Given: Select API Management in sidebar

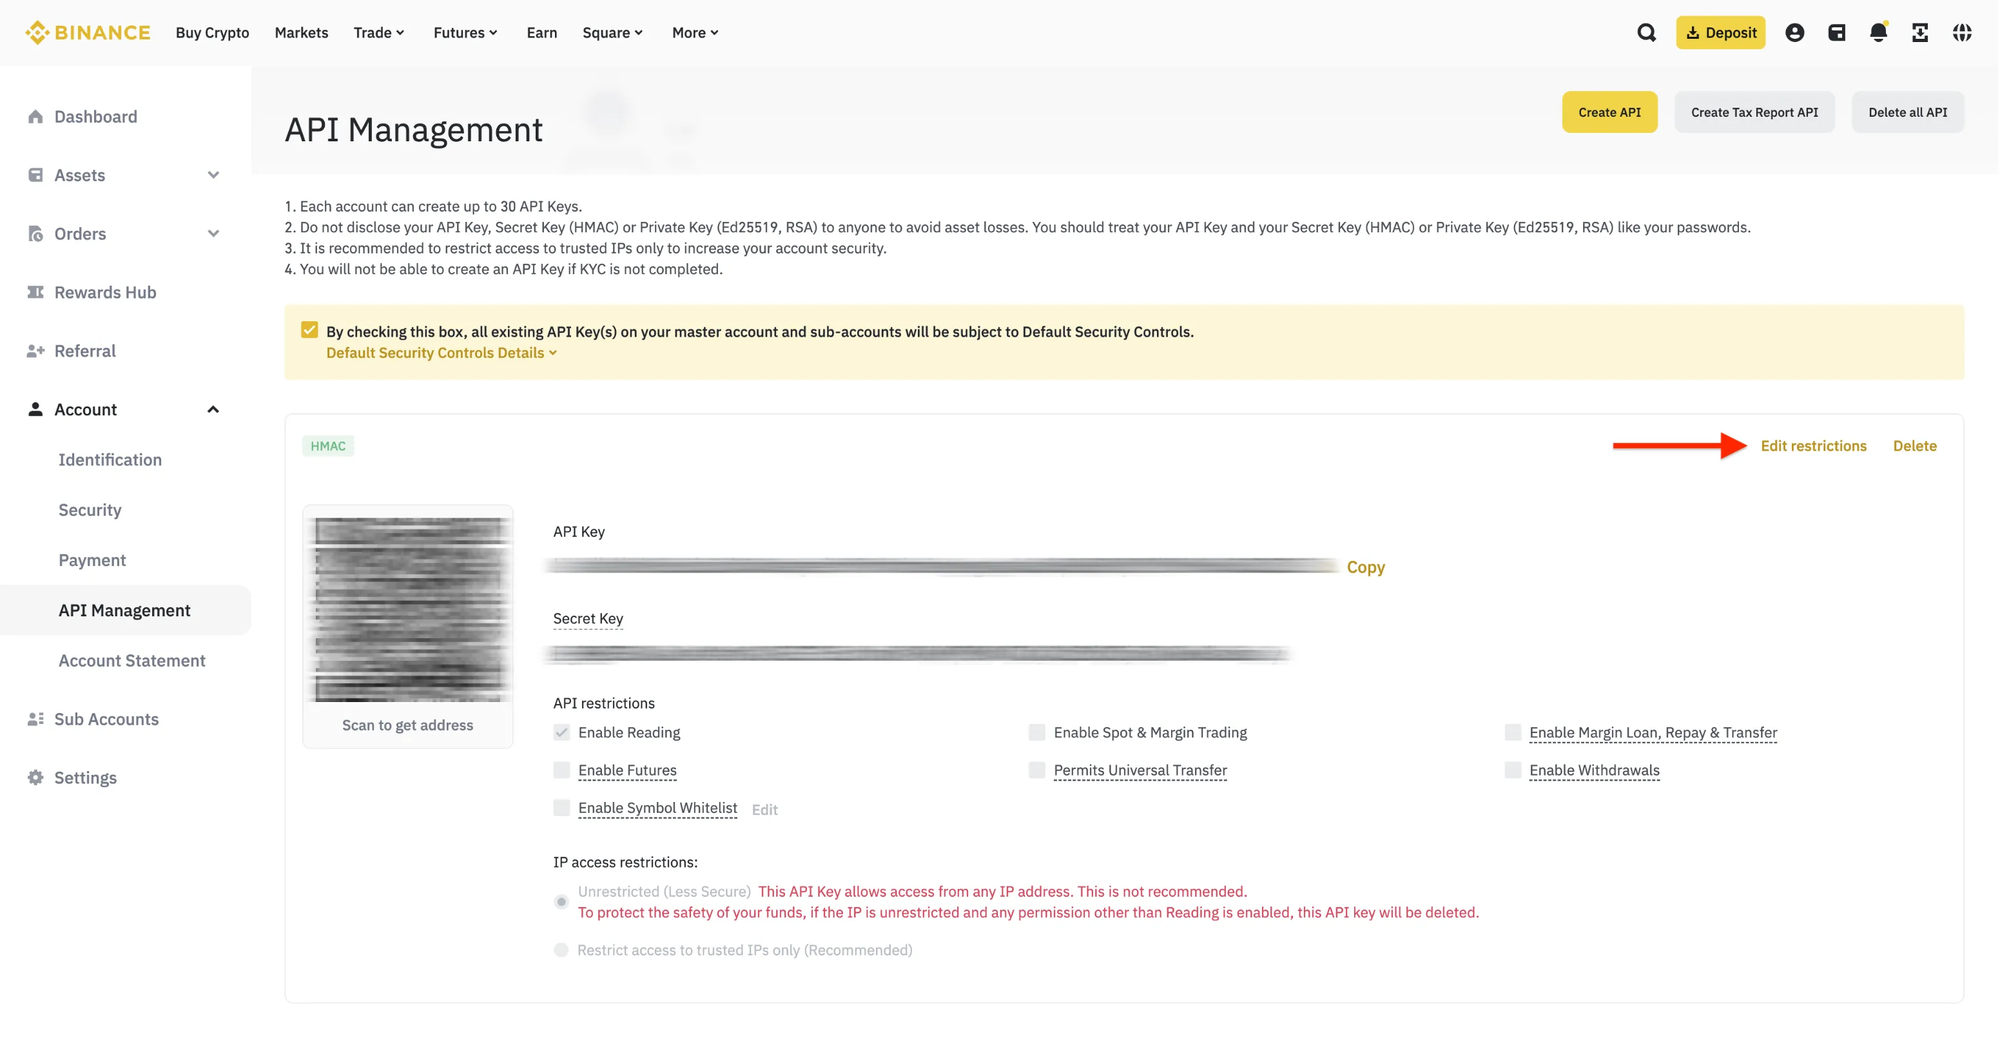Looking at the screenshot, I should (125, 610).
